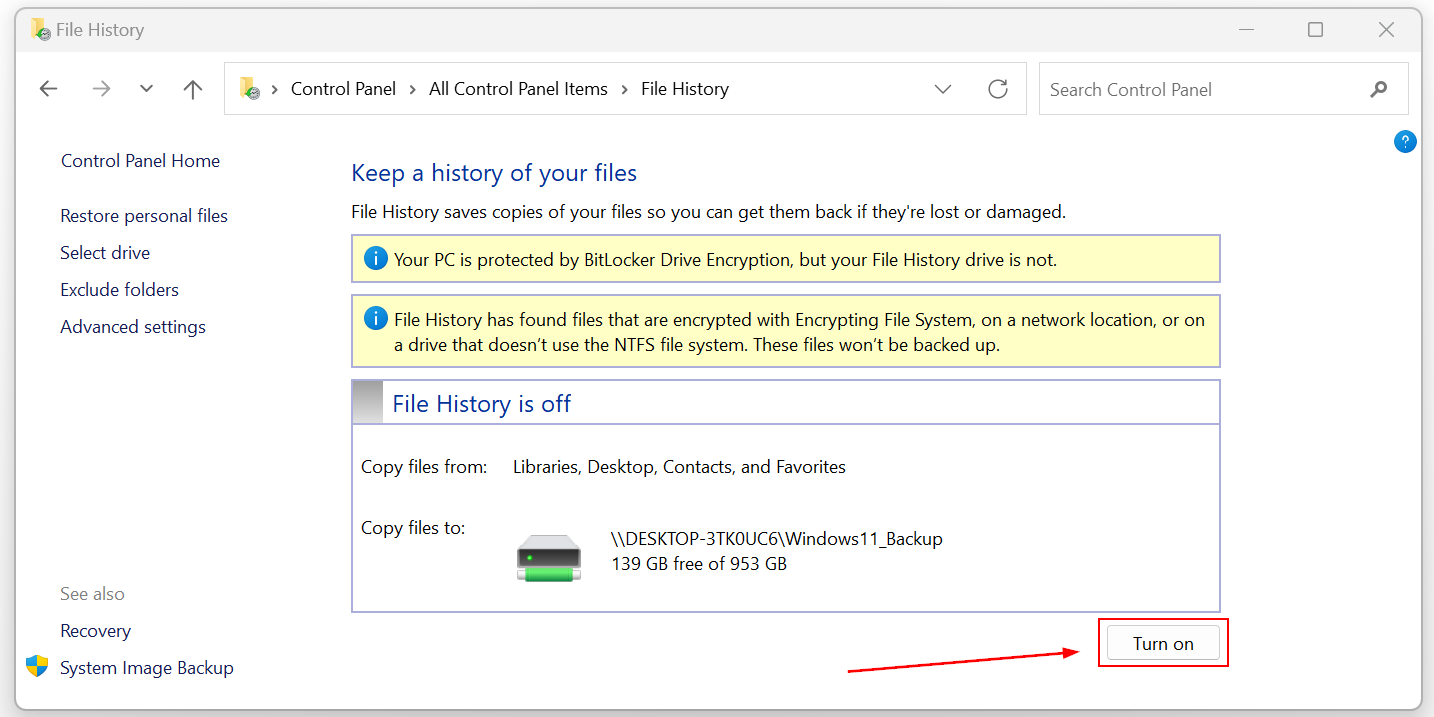Click the "139 GB free of 953 GB" text
Image resolution: width=1434 pixels, height=717 pixels.
point(699,564)
